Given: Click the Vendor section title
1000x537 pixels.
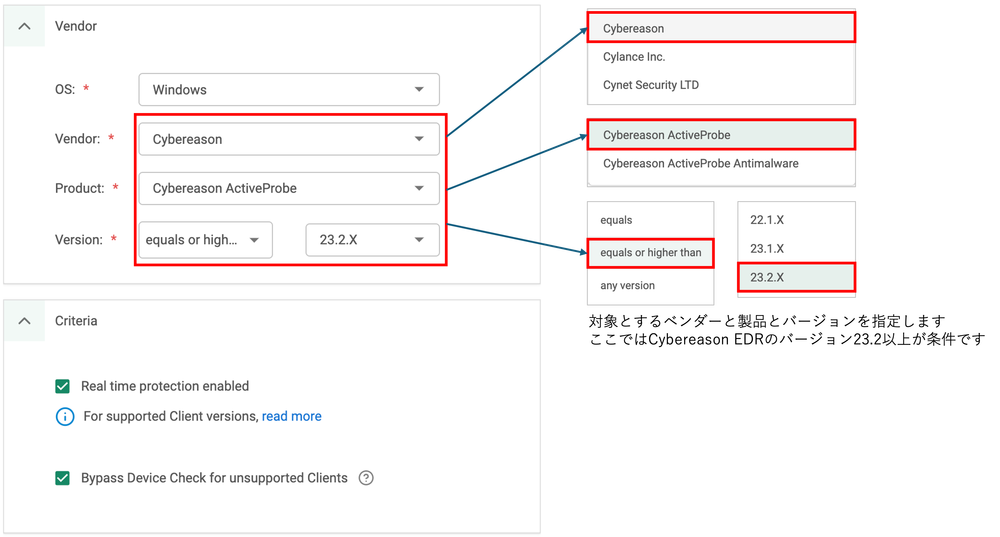Looking at the screenshot, I should [x=76, y=26].
